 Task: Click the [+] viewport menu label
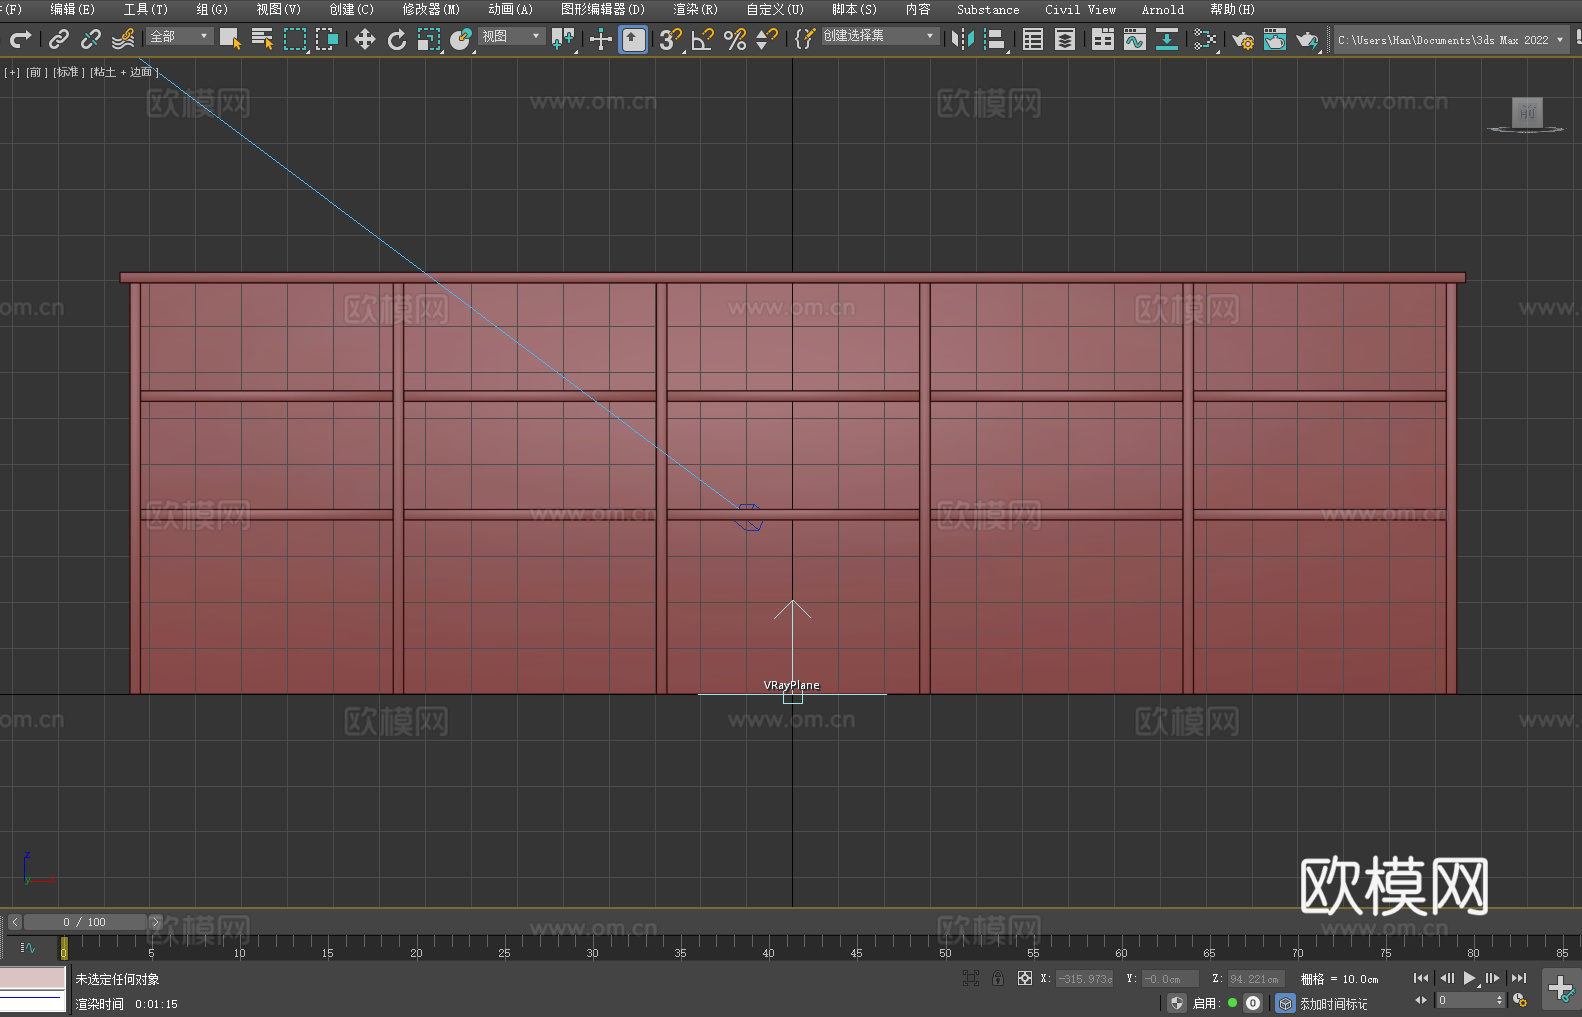12,72
